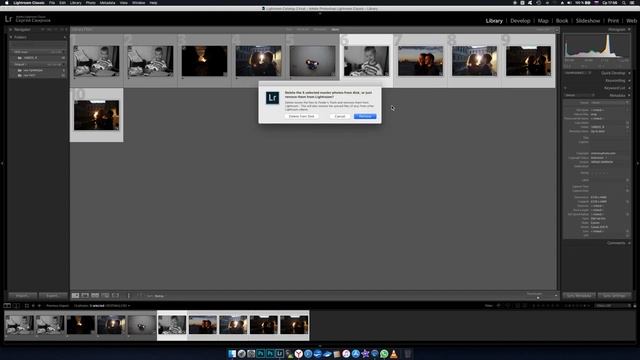Click main window display icon in filmstrip bar
Viewport: 640px width, 360px height.
(7, 306)
